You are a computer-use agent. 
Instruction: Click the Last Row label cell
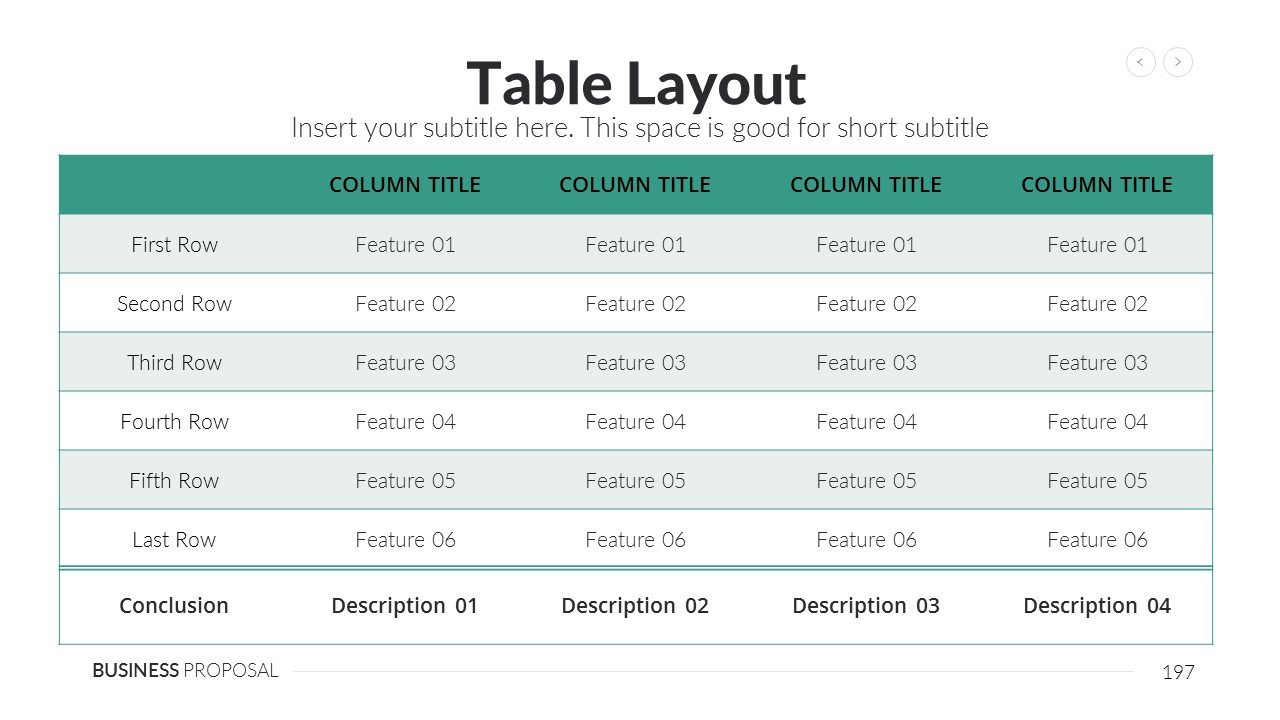tap(174, 540)
